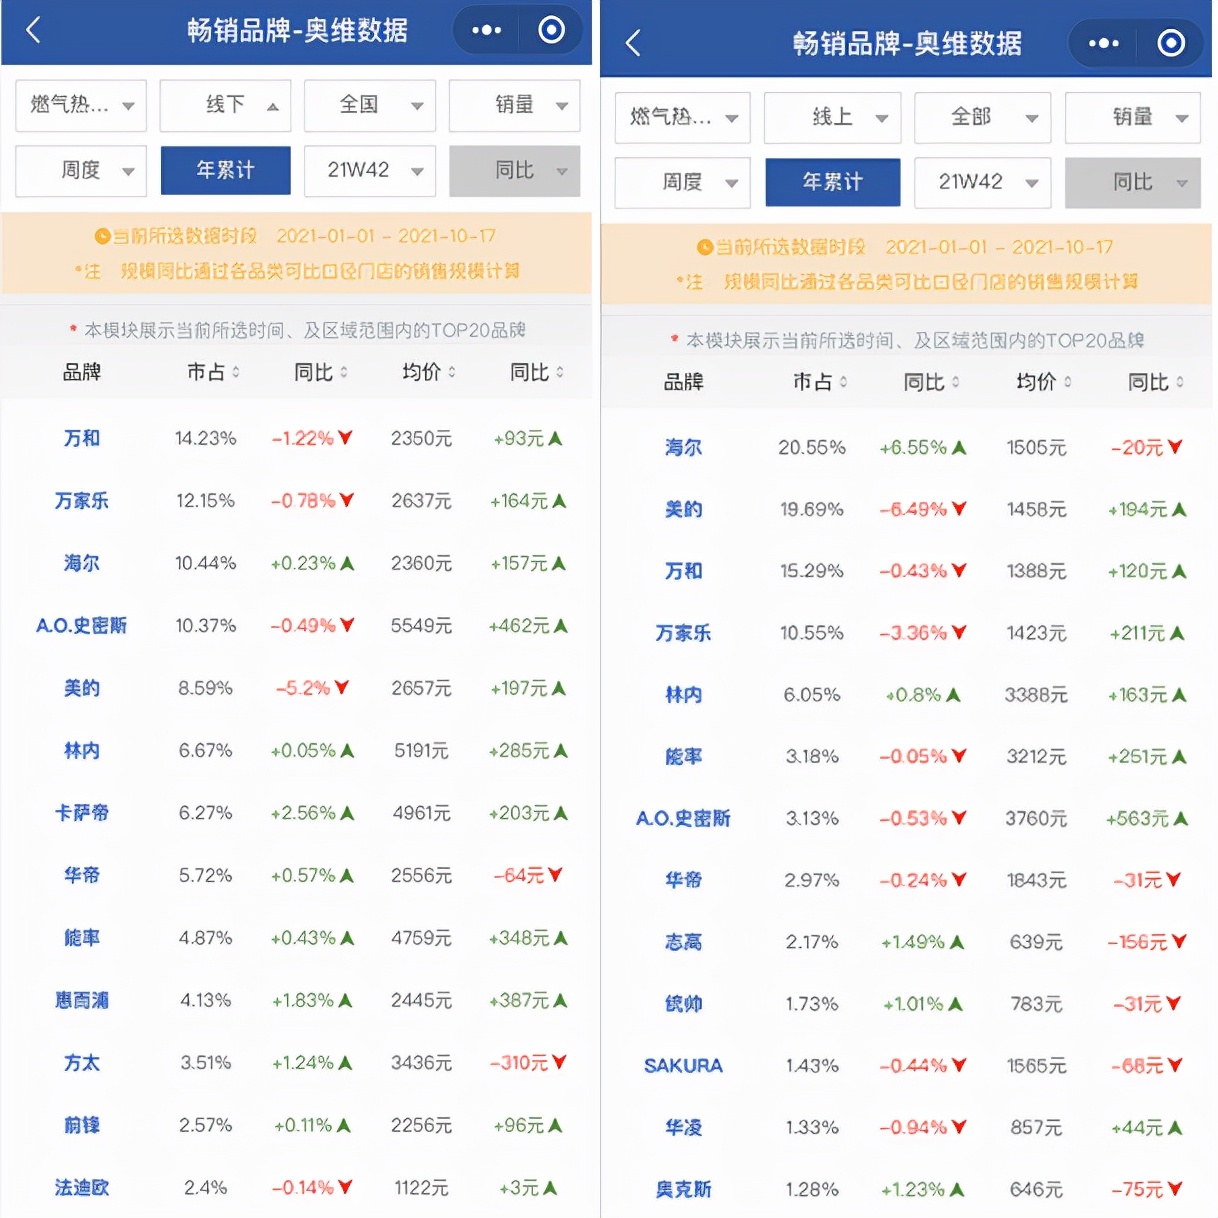The height and width of the screenshot is (1218, 1218).
Task: Open 燃气热... category dropdown in left panel
Action: click(81, 105)
